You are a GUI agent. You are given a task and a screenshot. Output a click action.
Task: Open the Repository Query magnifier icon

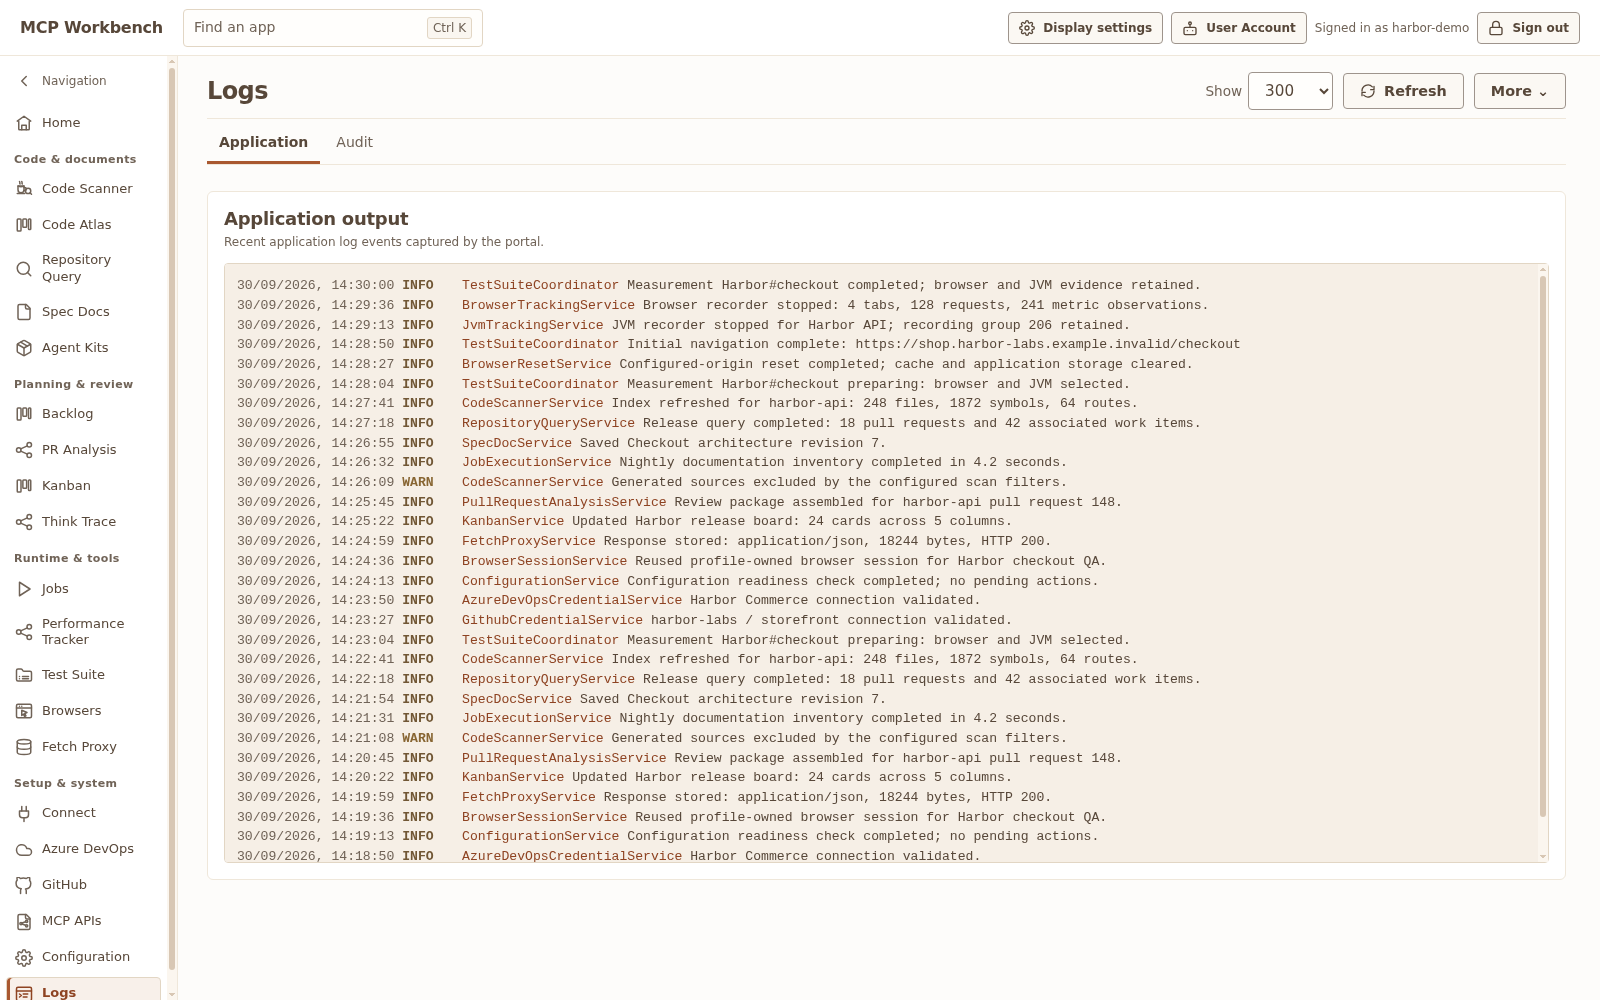(24, 268)
